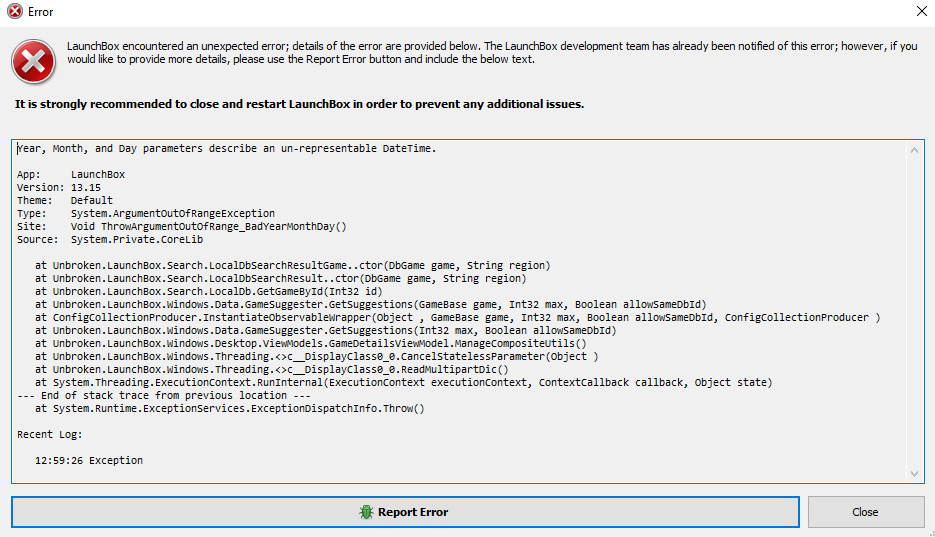Click the scrollbar up arrow in error details
This screenshot has width=935, height=537.
coord(914,150)
